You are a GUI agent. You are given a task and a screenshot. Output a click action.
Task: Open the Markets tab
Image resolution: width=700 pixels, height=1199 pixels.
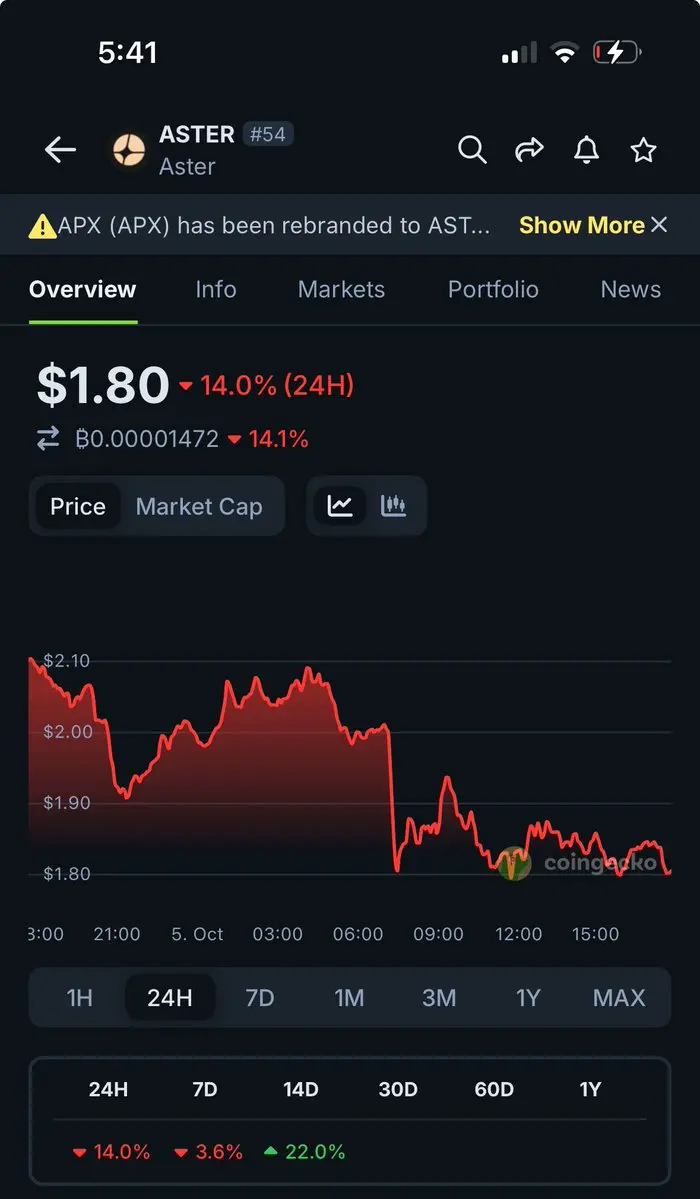click(x=341, y=290)
